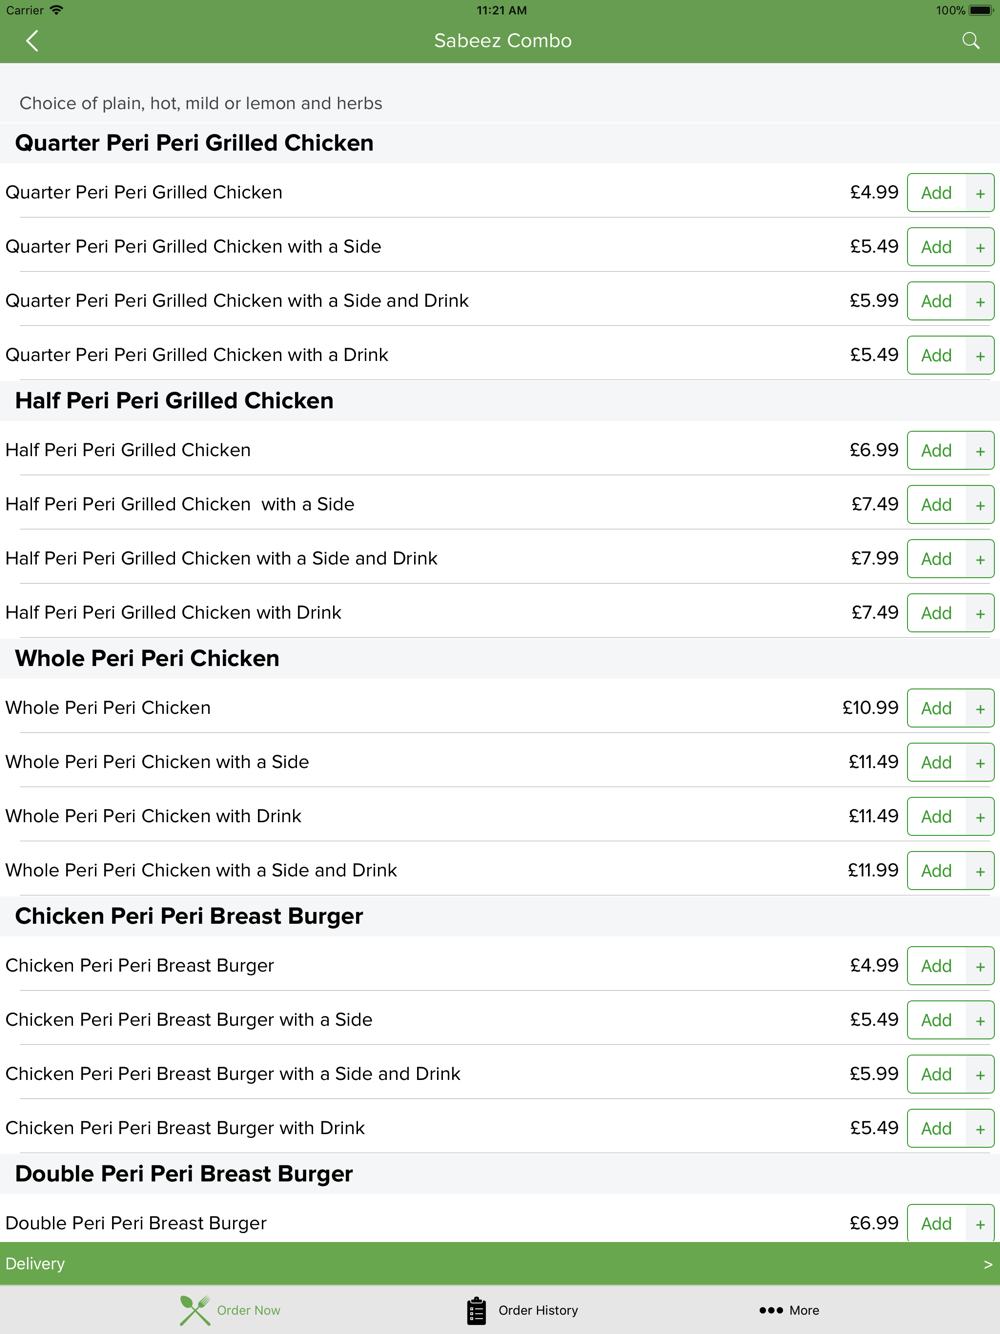1000x1334 pixels.
Task: Add Chicken Peri Peri Breast Burger with Drink
Action: (x=937, y=1129)
